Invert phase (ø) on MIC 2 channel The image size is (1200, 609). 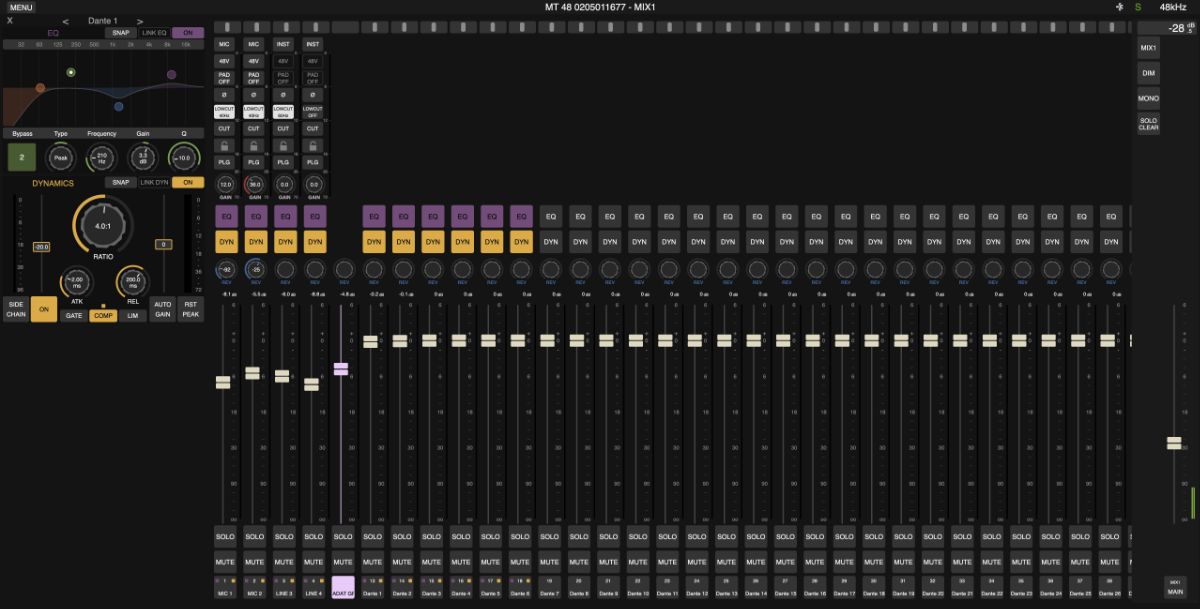click(x=254, y=95)
